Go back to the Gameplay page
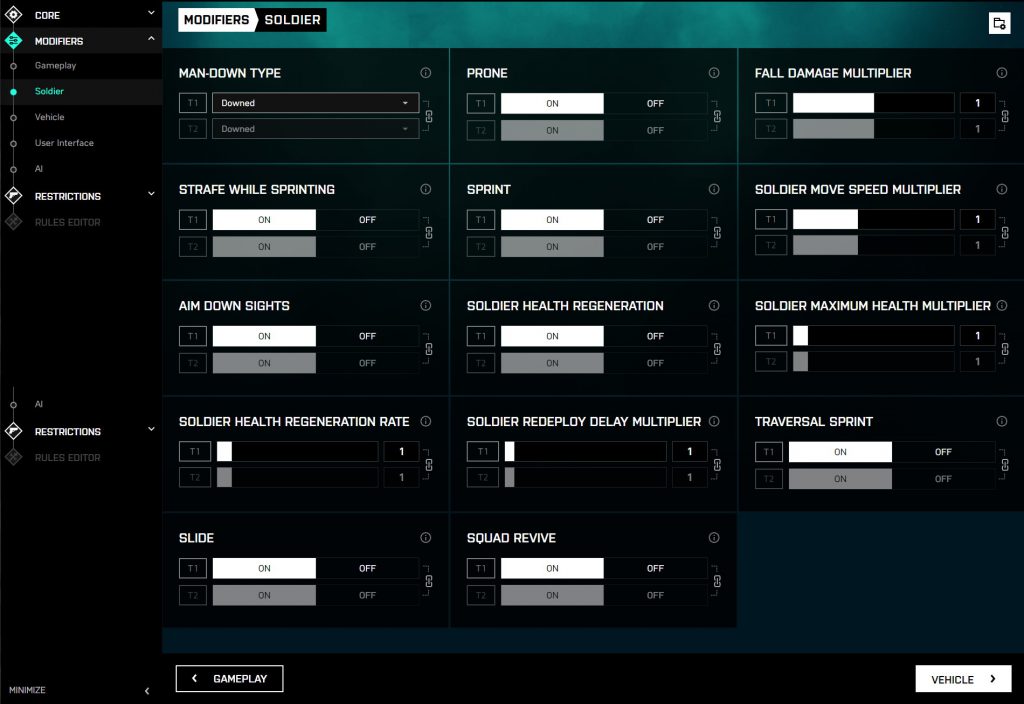This screenshot has height=704, width=1024. 229,679
